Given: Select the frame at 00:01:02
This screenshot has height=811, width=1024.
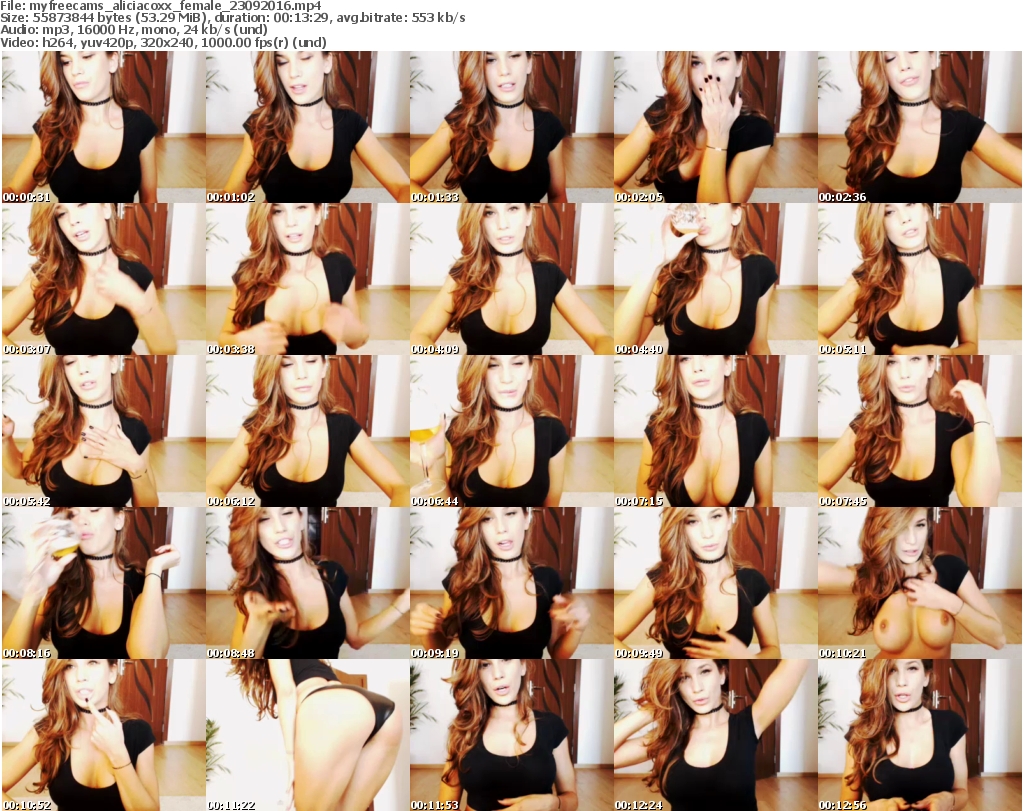Looking at the screenshot, I should pos(307,127).
